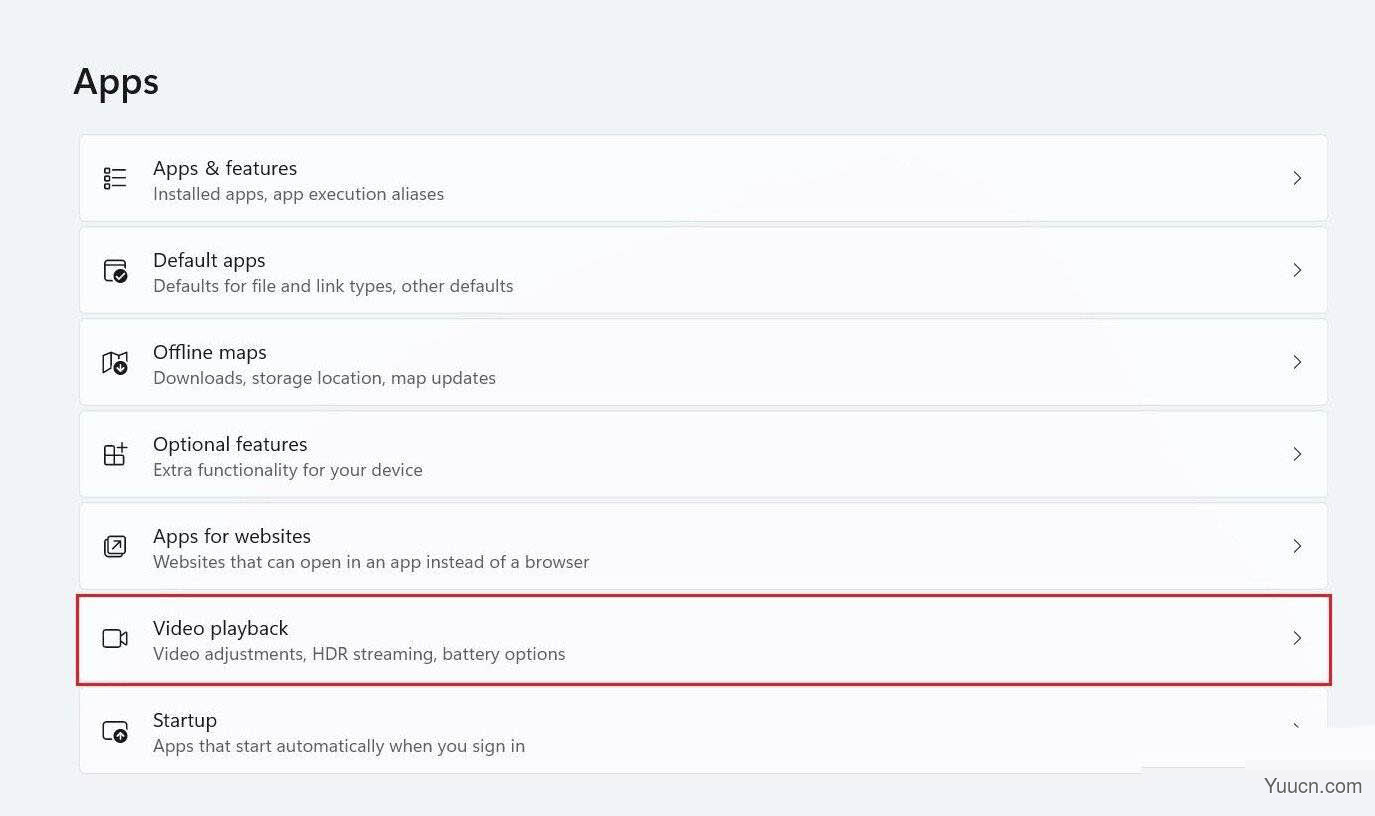Click the Default apps checkmark icon
The height and width of the screenshot is (816, 1375).
(115, 270)
